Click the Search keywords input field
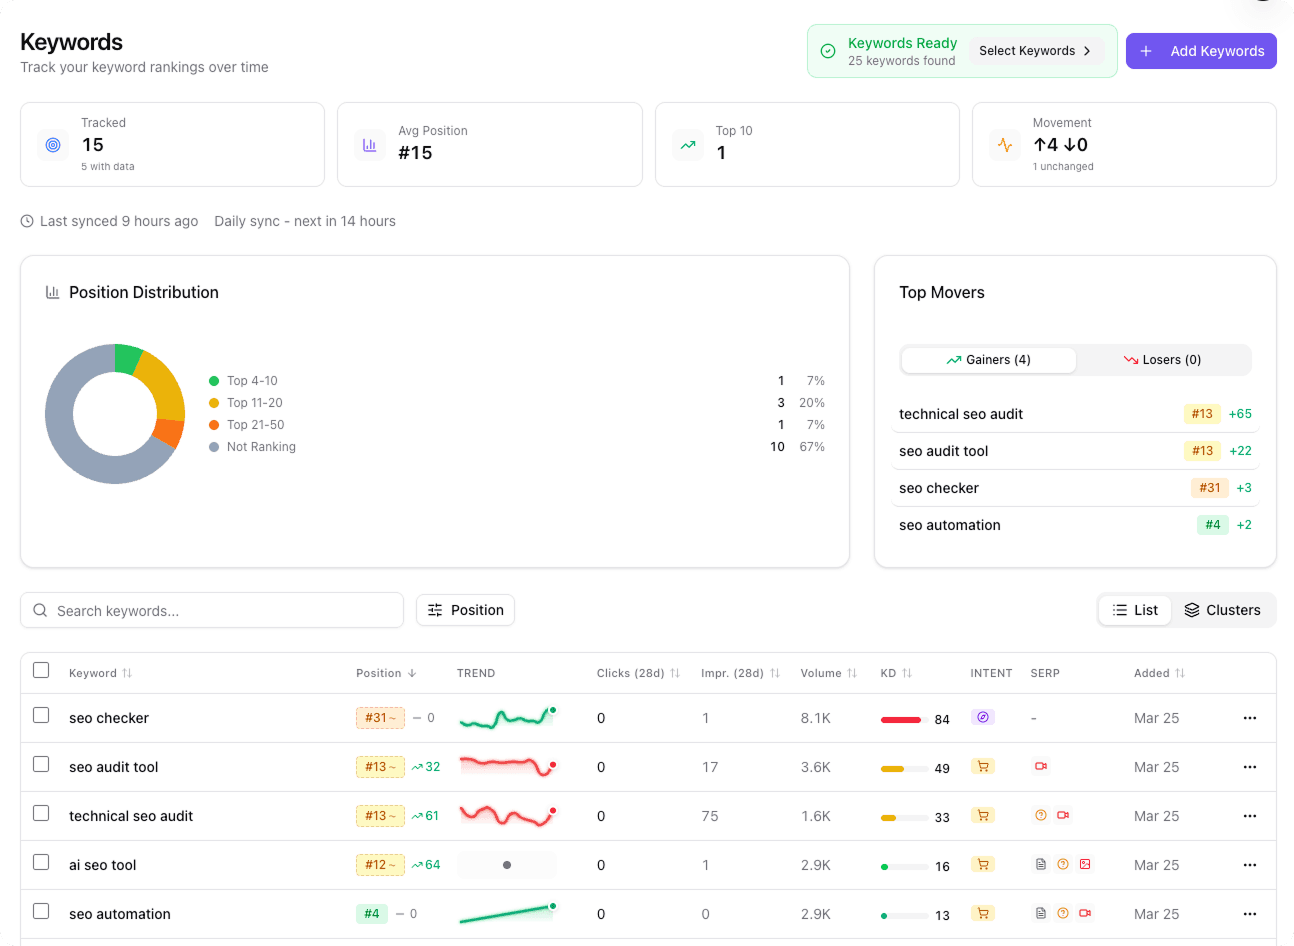Screen dimensions: 1294x946 (212, 610)
